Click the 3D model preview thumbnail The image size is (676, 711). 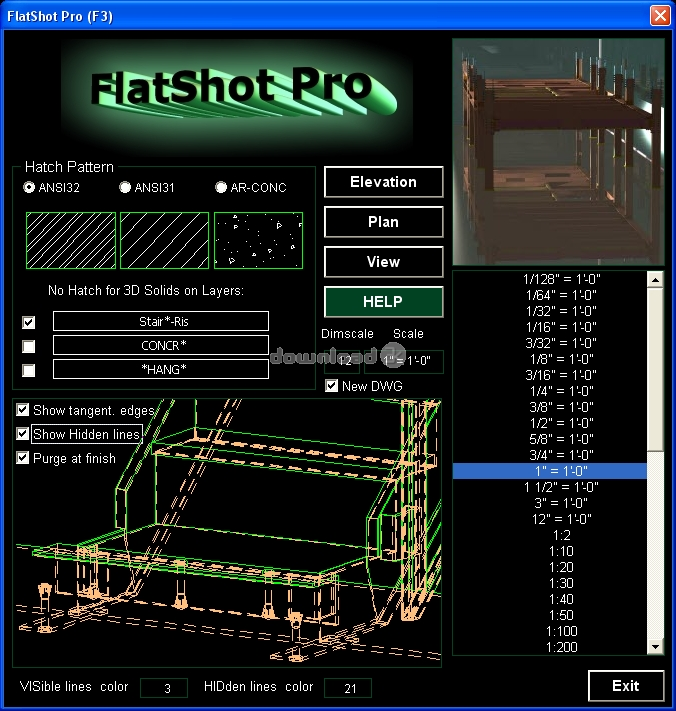(x=558, y=151)
